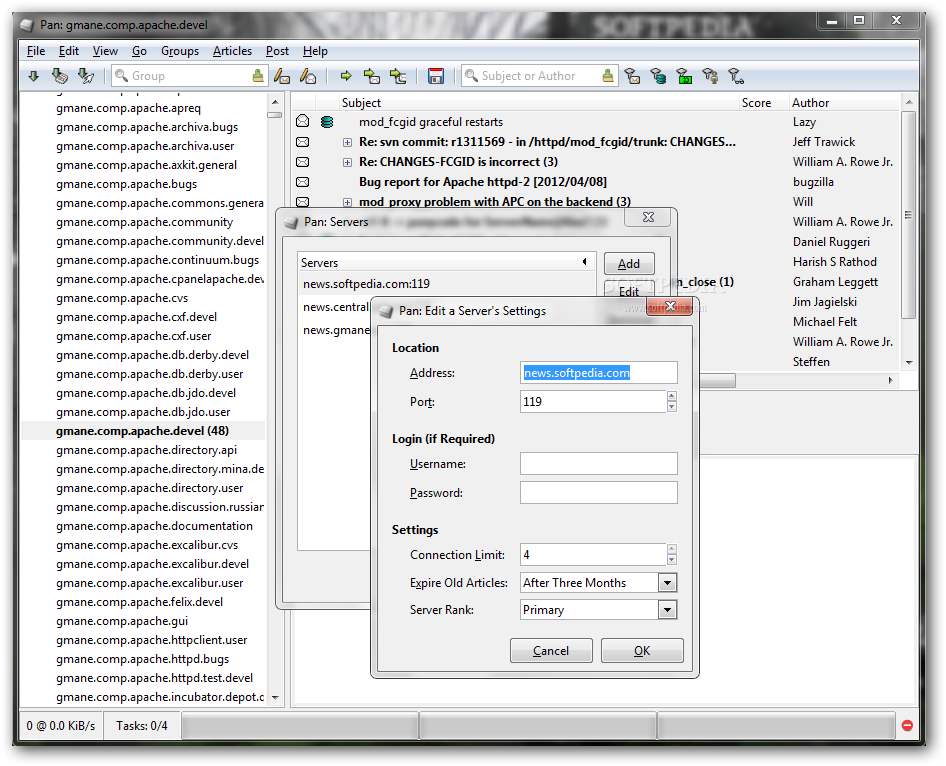This screenshot has width=946, height=766.
Task: Open the Help menu
Action: click(315, 51)
